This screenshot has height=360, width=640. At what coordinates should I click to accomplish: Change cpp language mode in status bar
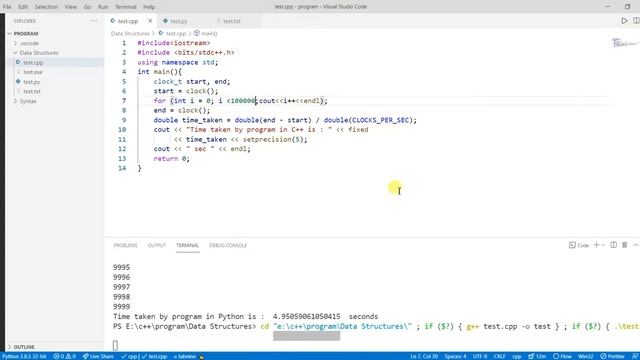click(x=517, y=356)
